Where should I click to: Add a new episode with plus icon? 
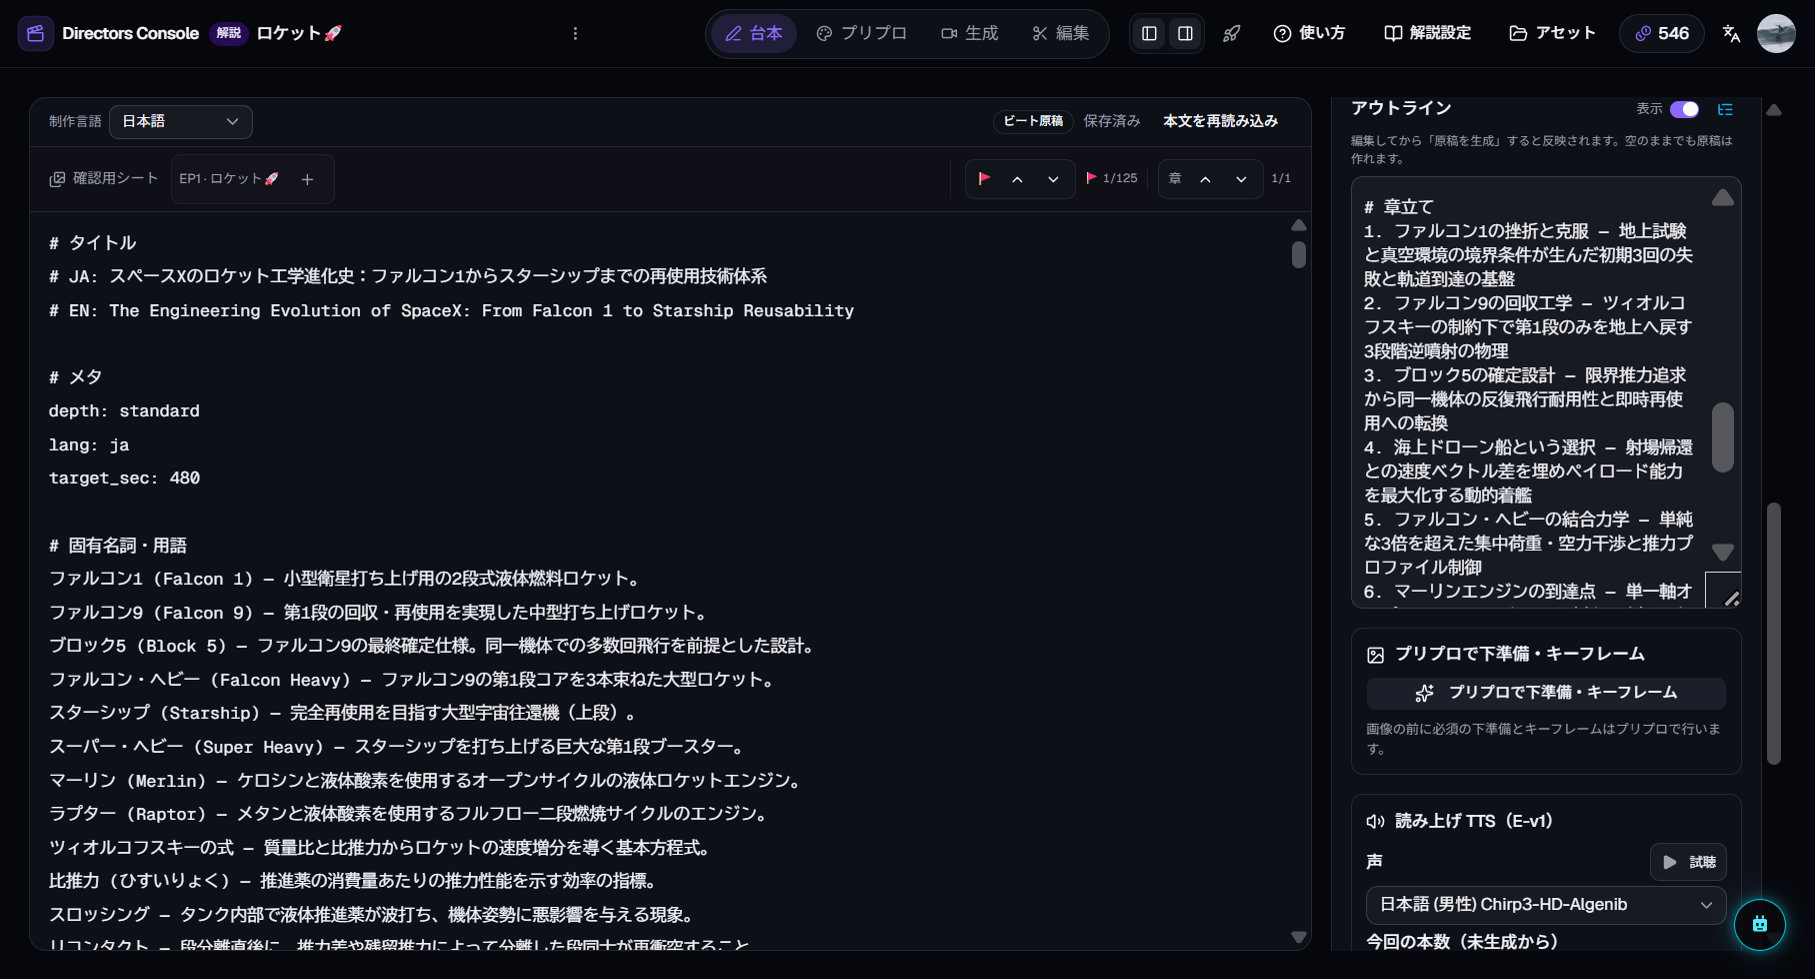(307, 180)
